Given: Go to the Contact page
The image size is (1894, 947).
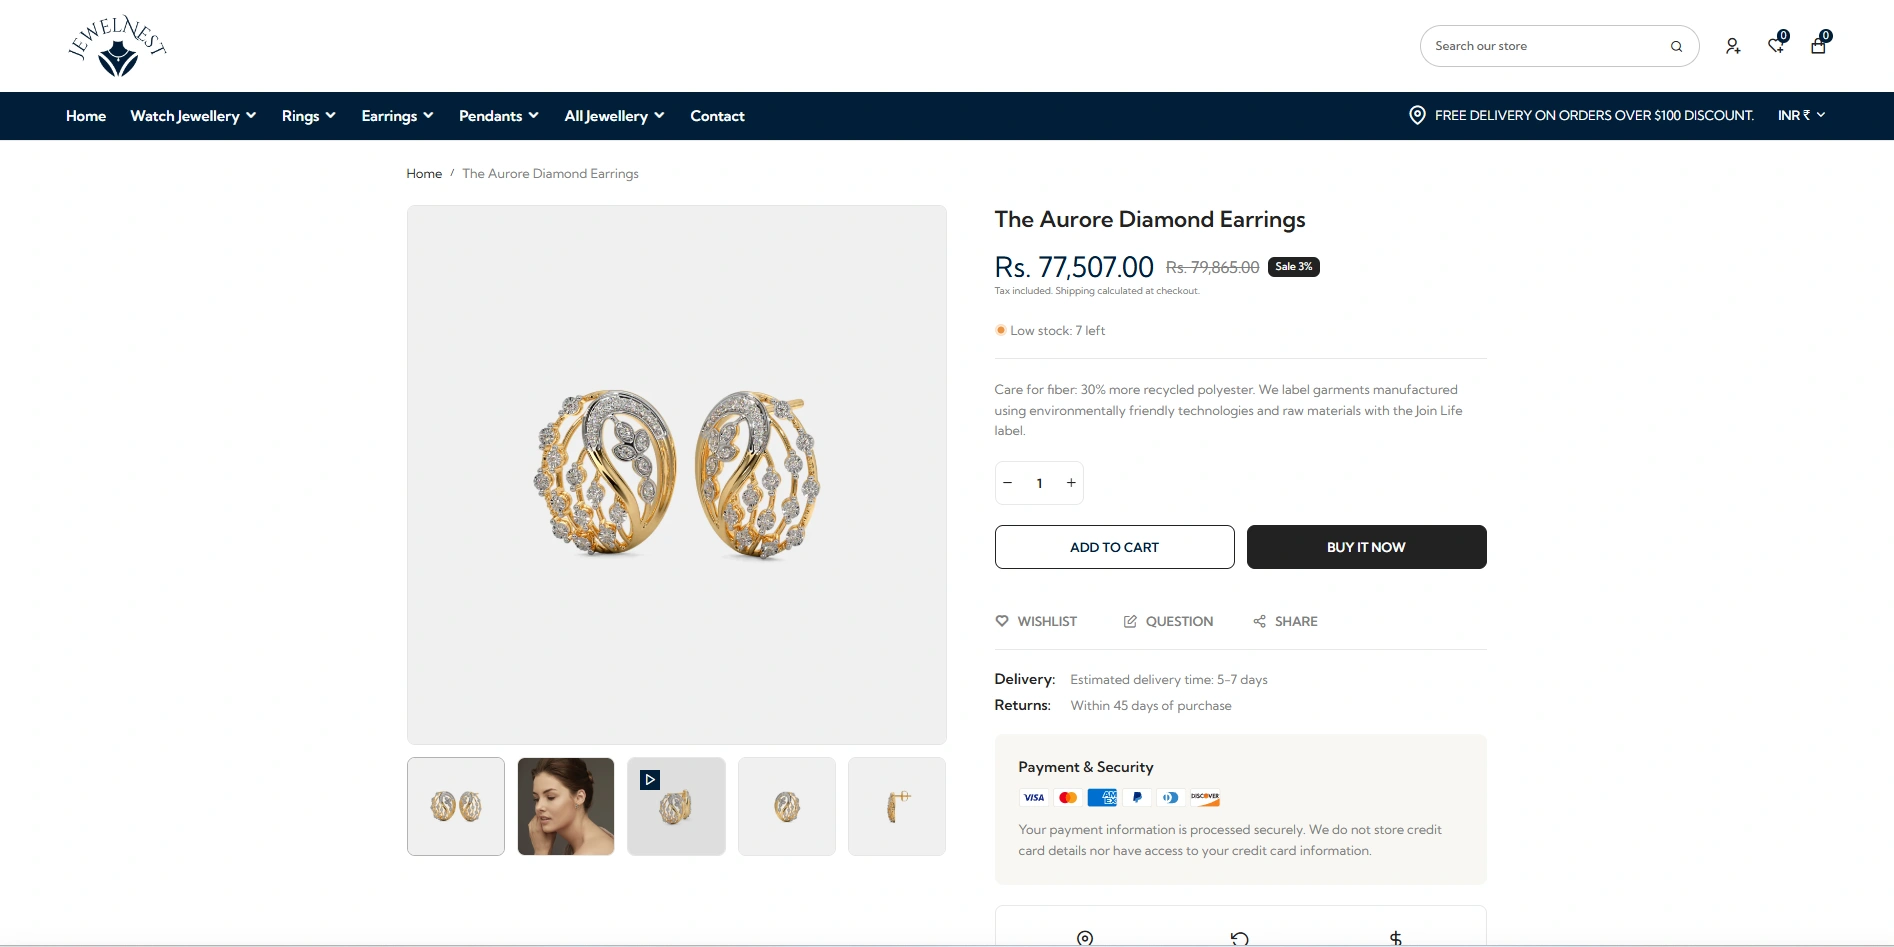Looking at the screenshot, I should point(717,116).
